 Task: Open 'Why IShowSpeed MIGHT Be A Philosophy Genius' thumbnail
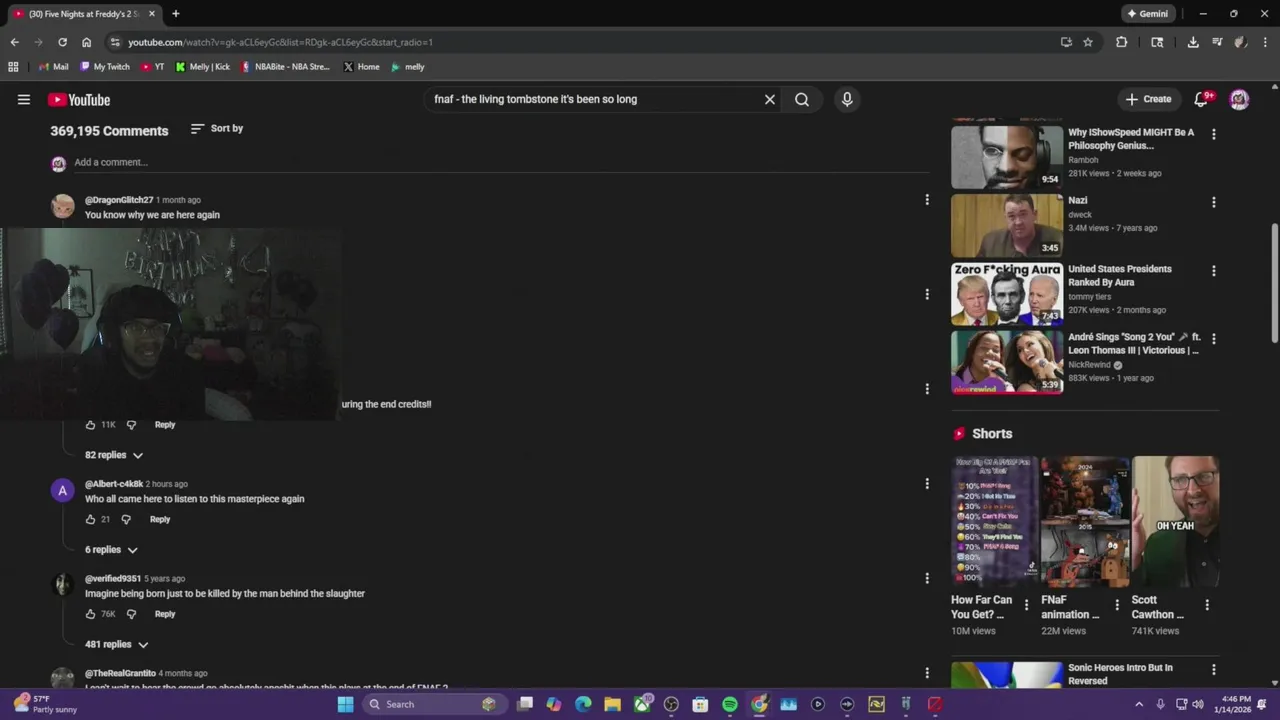[x=1007, y=157]
